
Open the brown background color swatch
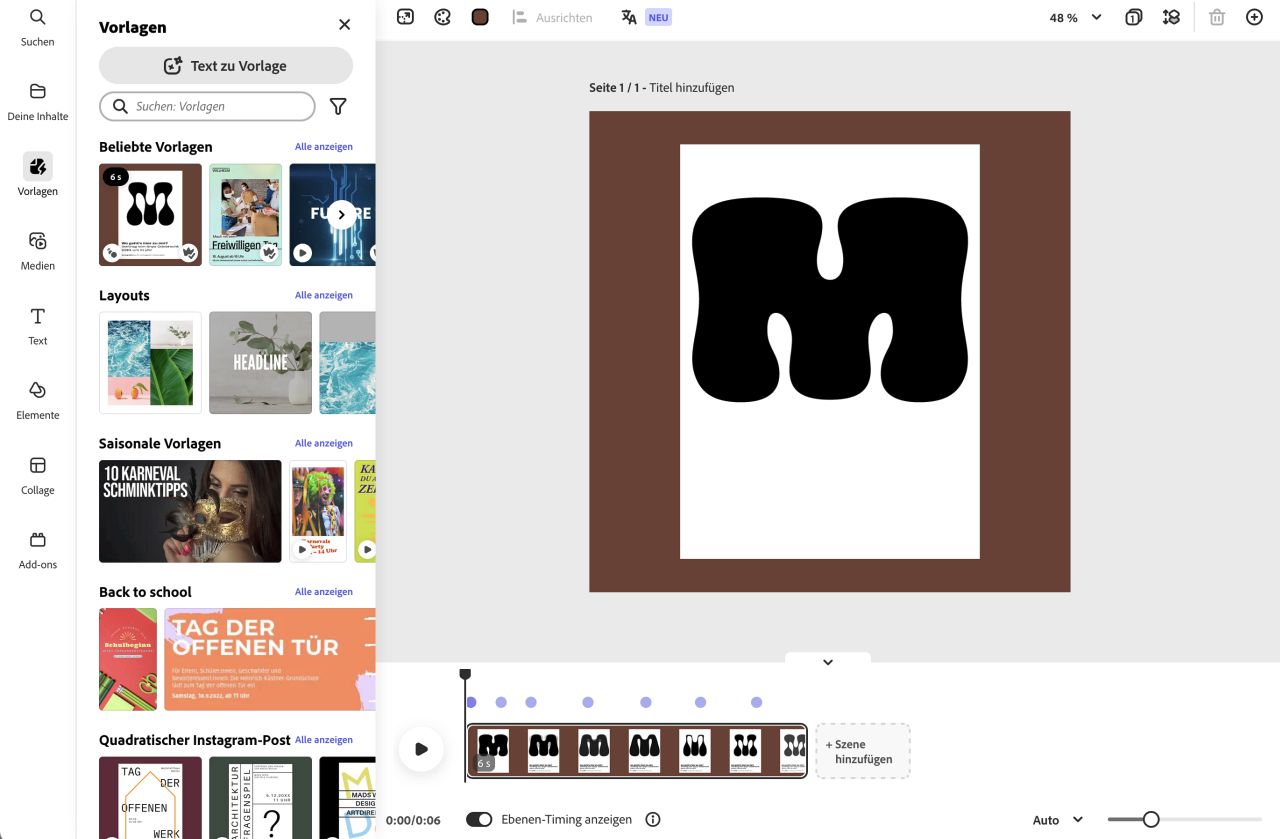click(480, 17)
